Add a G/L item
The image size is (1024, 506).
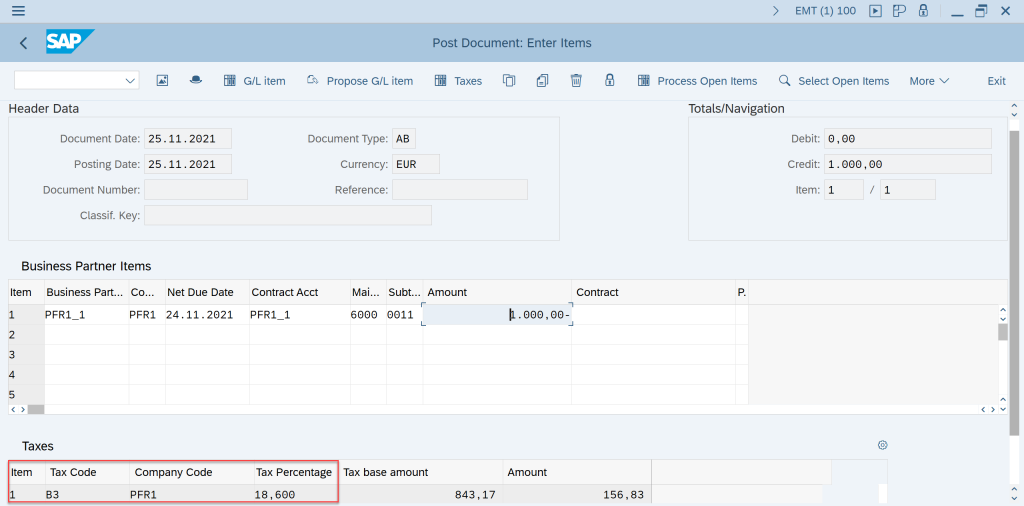tap(255, 81)
